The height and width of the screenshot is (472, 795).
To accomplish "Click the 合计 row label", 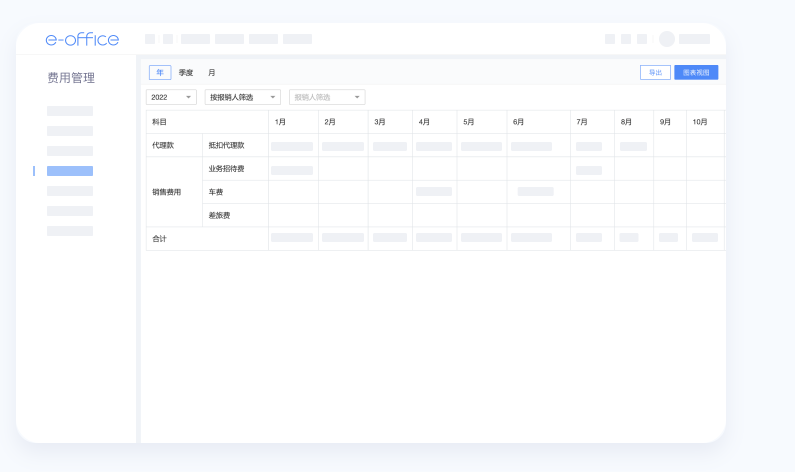I will pyautogui.click(x=160, y=239).
